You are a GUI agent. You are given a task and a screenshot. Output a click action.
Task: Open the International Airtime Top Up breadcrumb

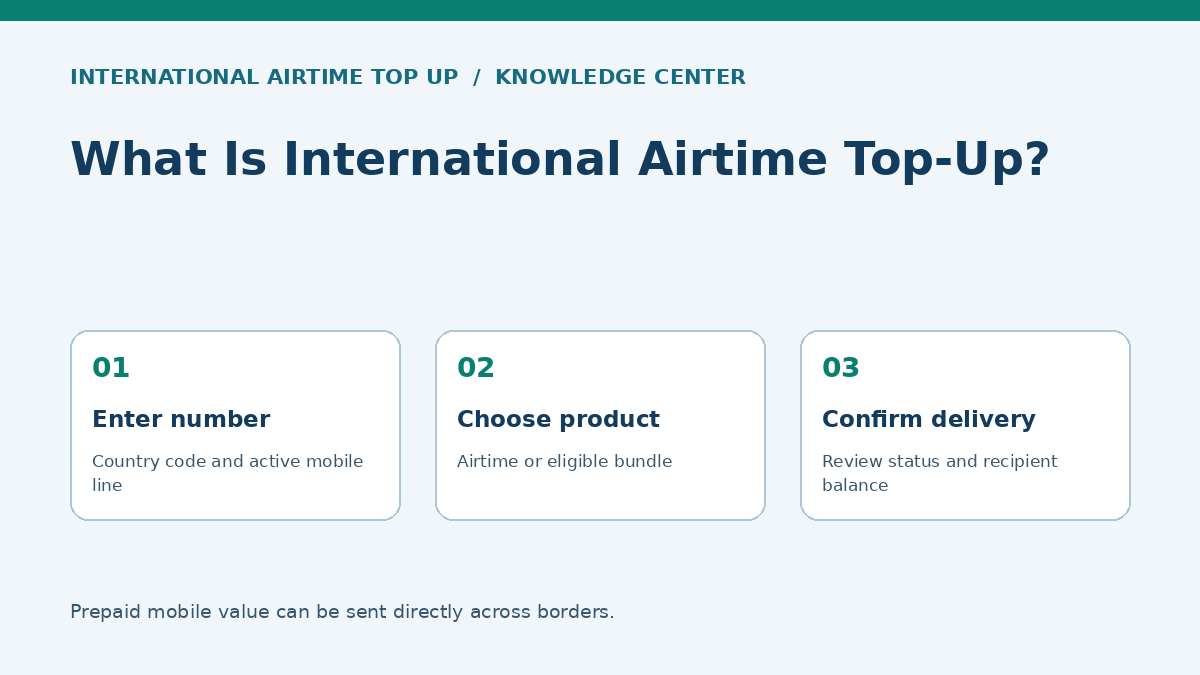point(264,78)
